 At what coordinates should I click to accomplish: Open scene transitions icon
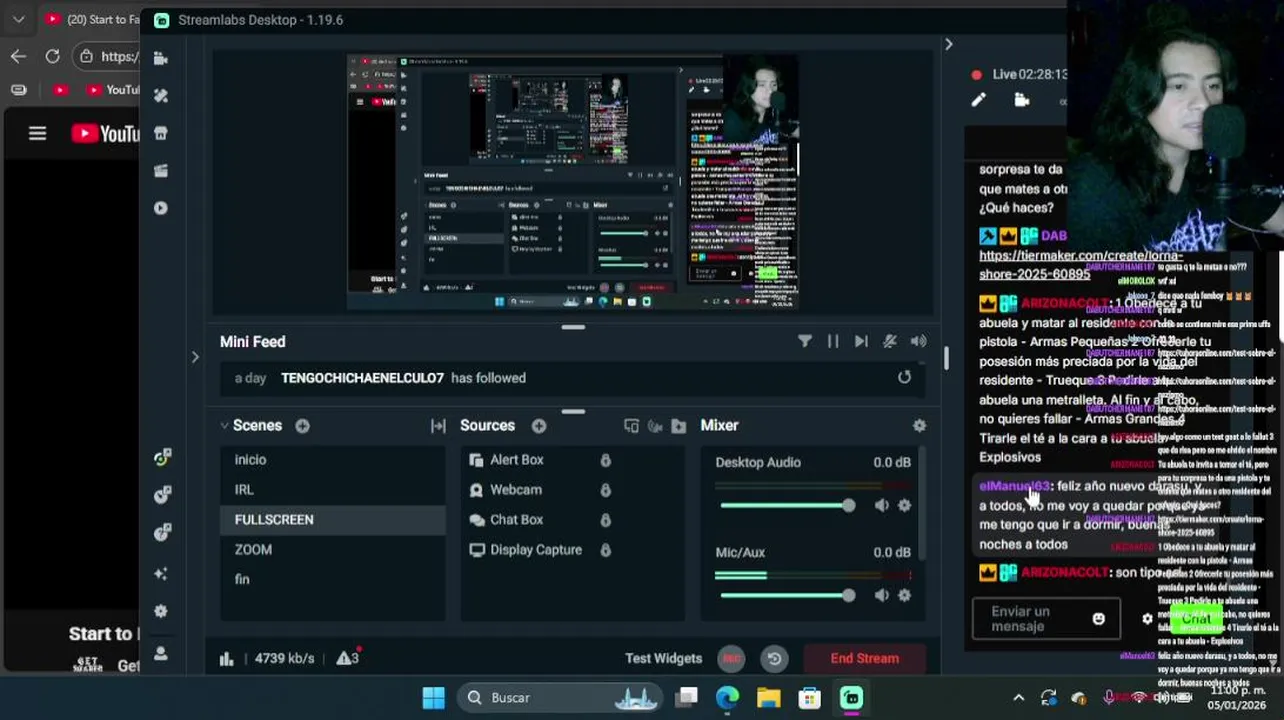(x=438, y=426)
